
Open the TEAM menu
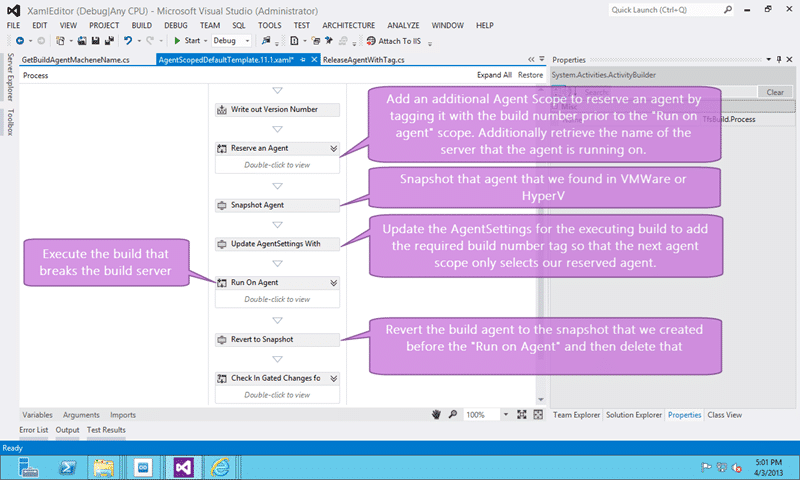210,25
